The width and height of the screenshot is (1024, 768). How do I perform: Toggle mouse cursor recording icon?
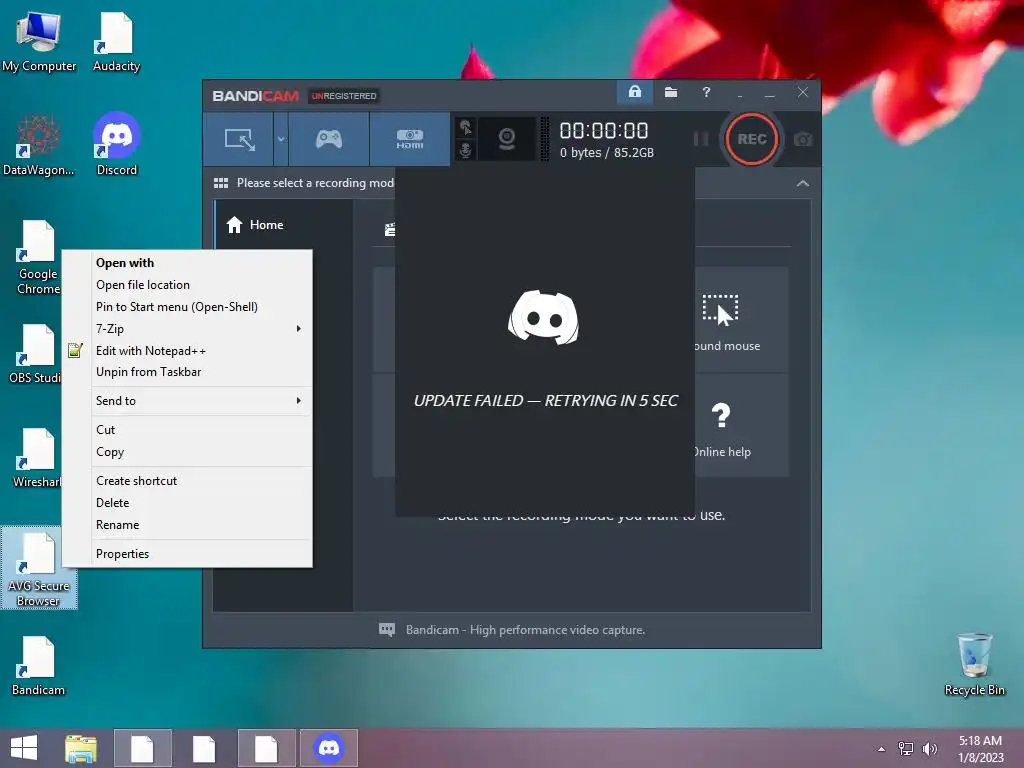point(466,127)
